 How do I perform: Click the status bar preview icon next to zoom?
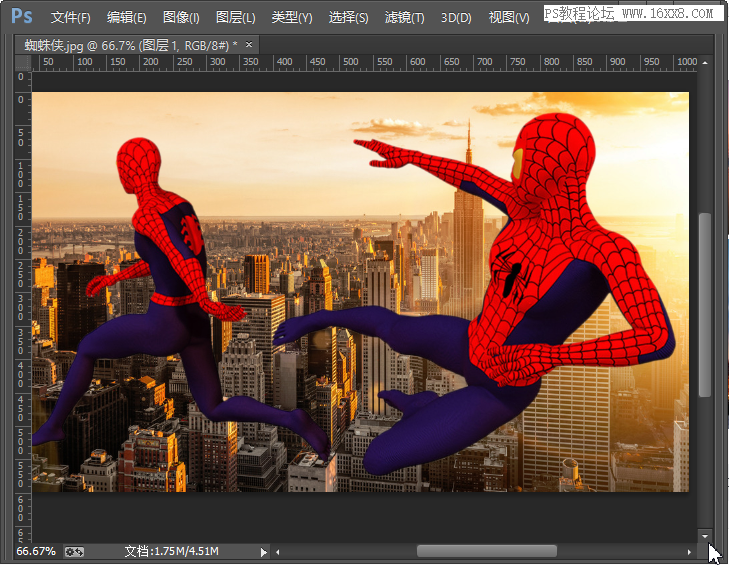coord(74,552)
